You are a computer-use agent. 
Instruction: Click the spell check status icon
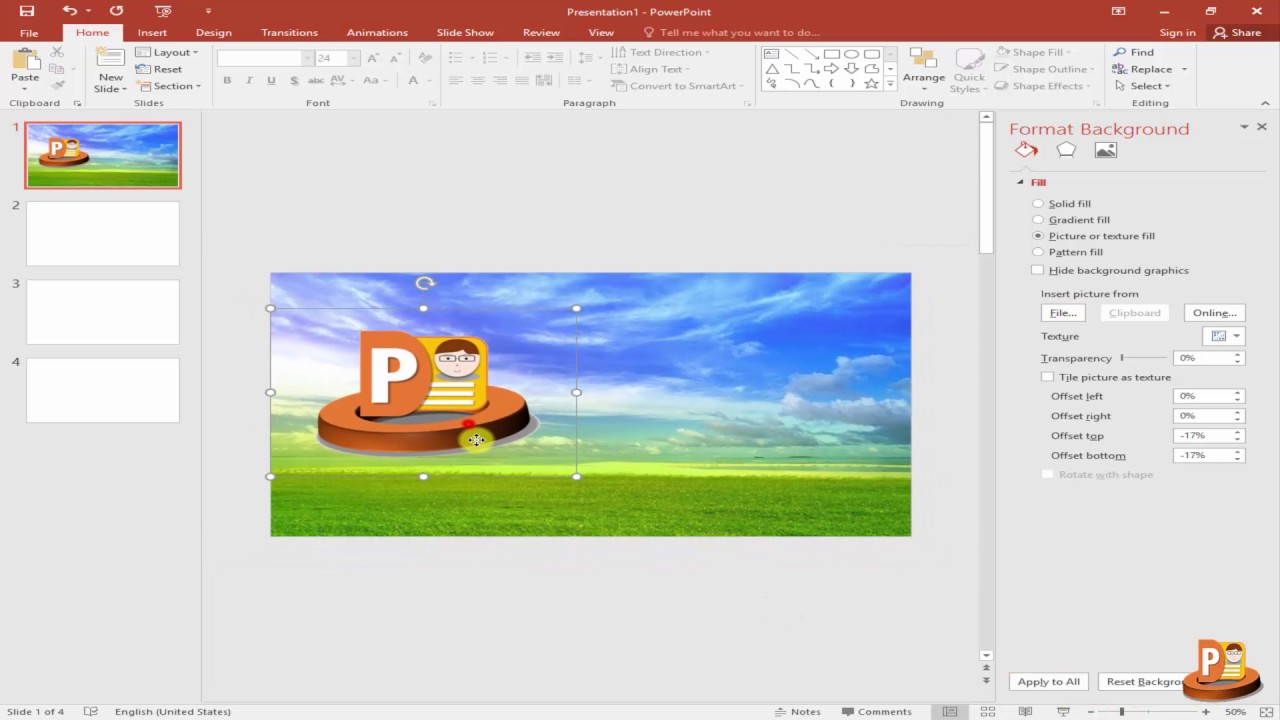pyautogui.click(x=91, y=712)
